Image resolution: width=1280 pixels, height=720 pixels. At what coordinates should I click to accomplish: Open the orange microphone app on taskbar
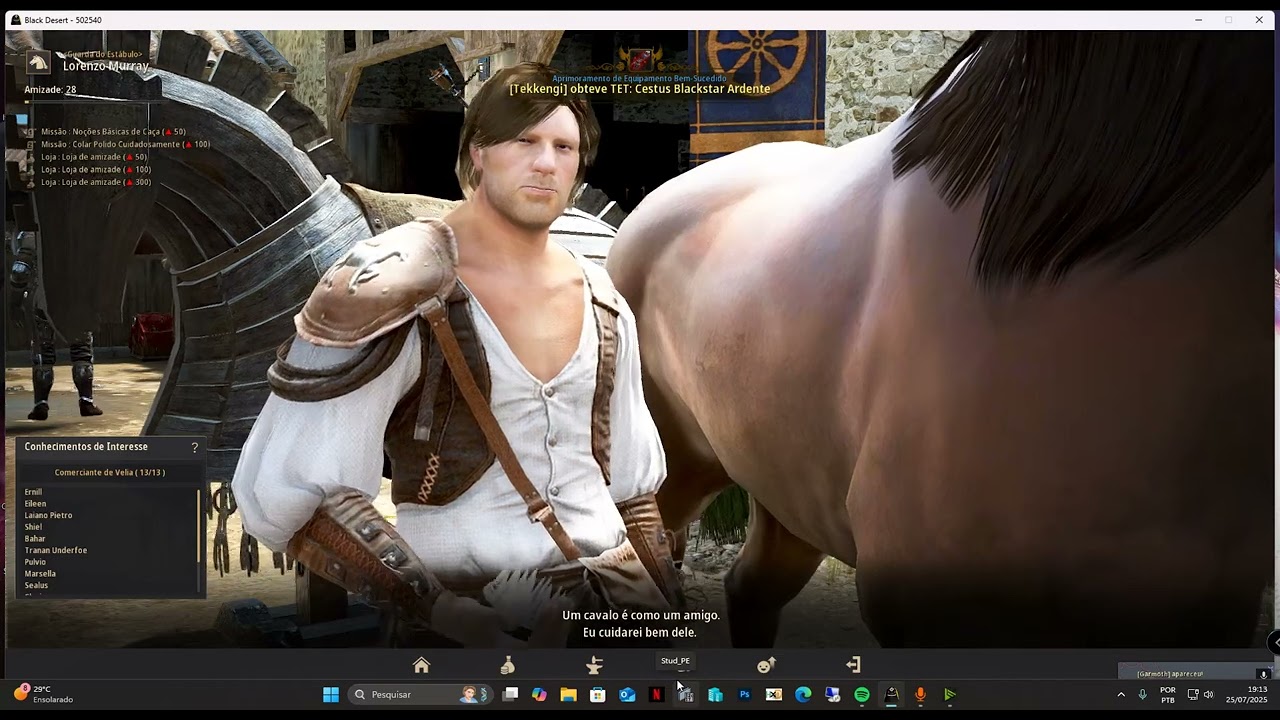pos(920,694)
